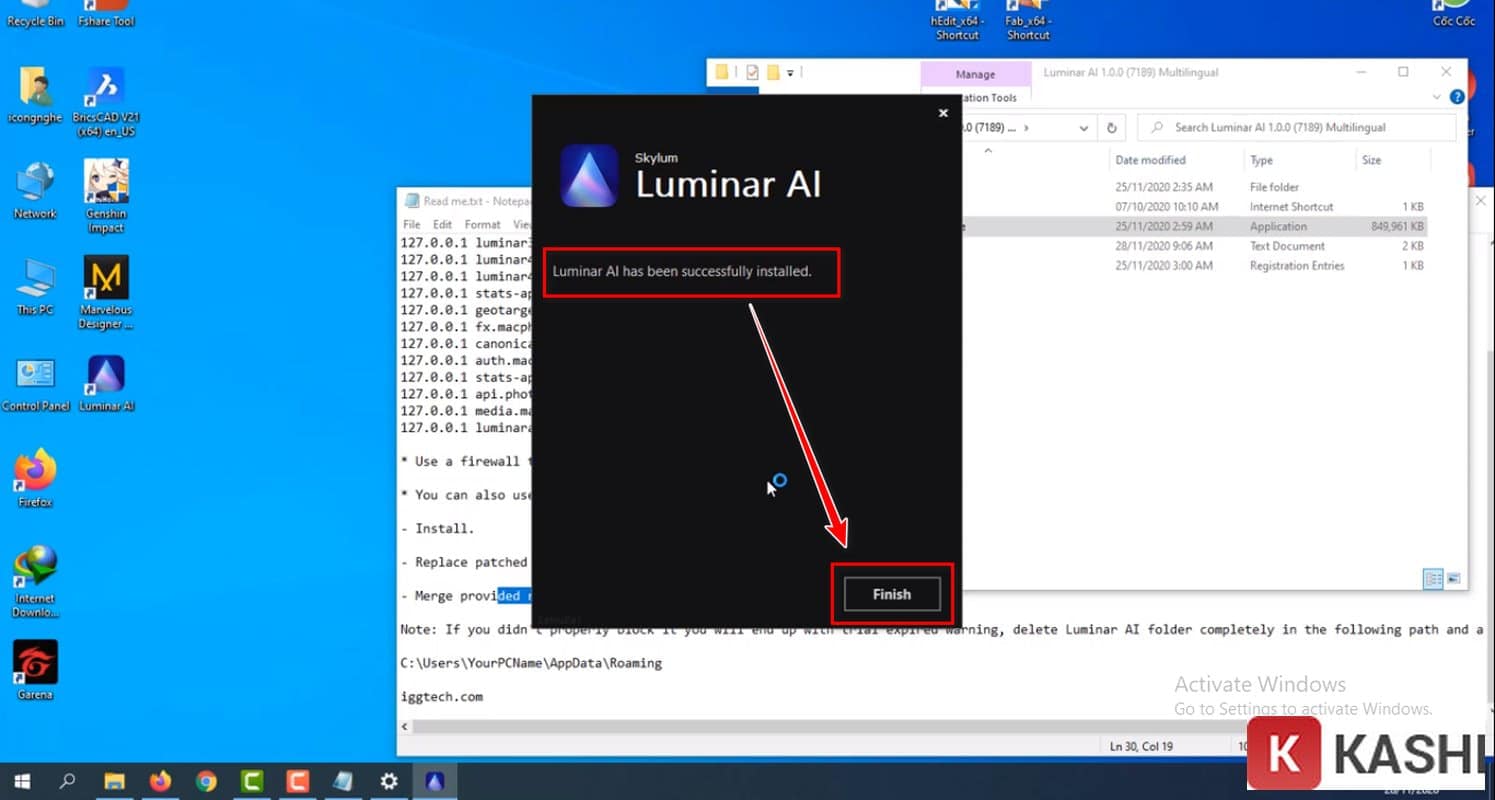Viewport: 1495px width, 800px height.
Task: Launch the Luminar AI desktop shortcut
Action: point(106,384)
